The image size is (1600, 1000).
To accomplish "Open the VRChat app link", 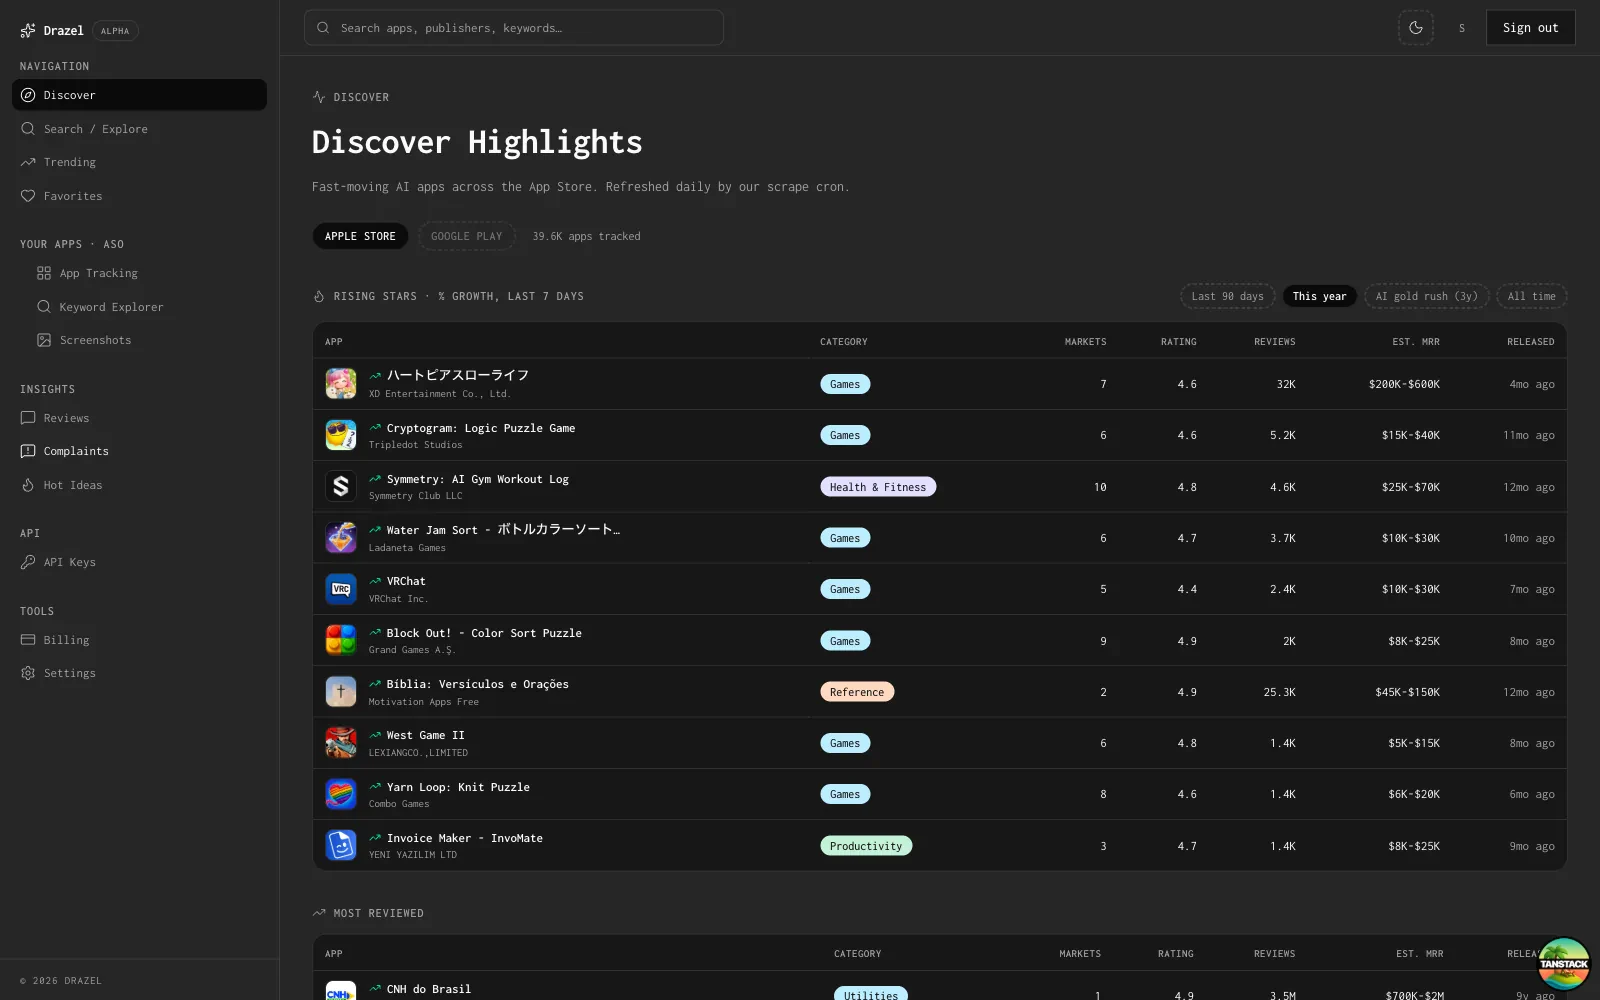I will click(x=406, y=581).
